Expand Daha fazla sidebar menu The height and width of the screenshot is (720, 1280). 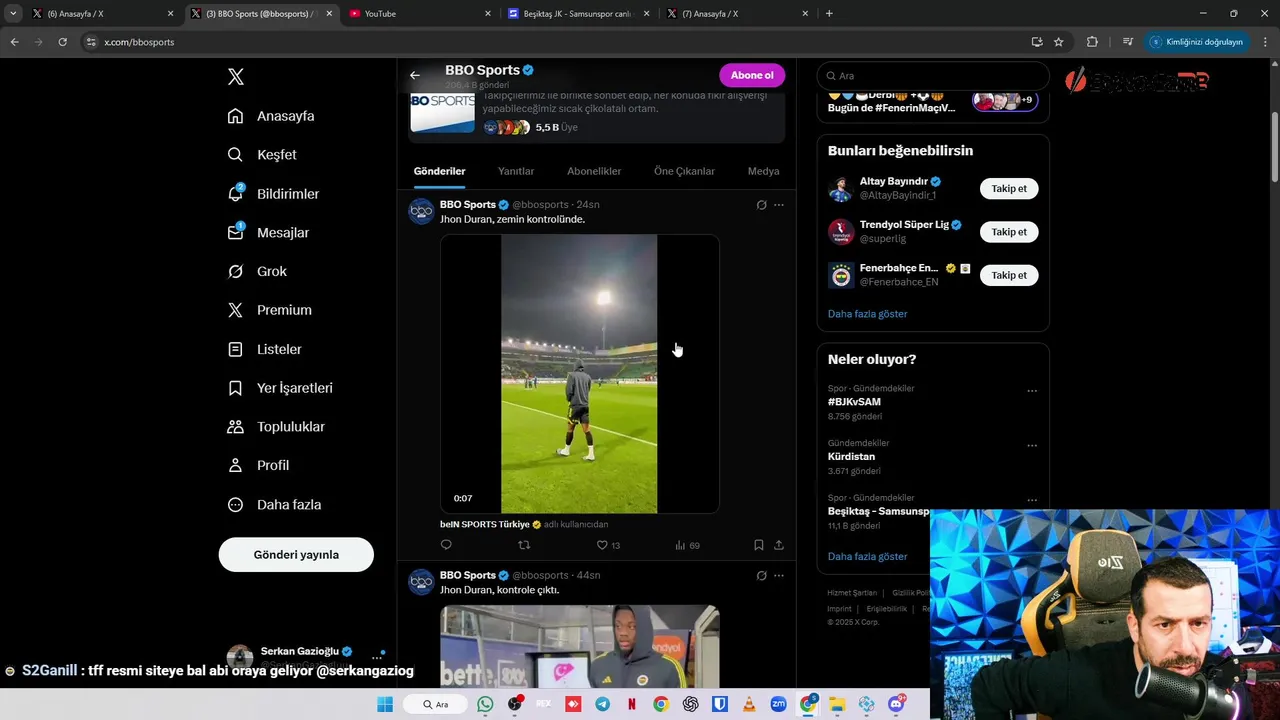[x=274, y=505]
